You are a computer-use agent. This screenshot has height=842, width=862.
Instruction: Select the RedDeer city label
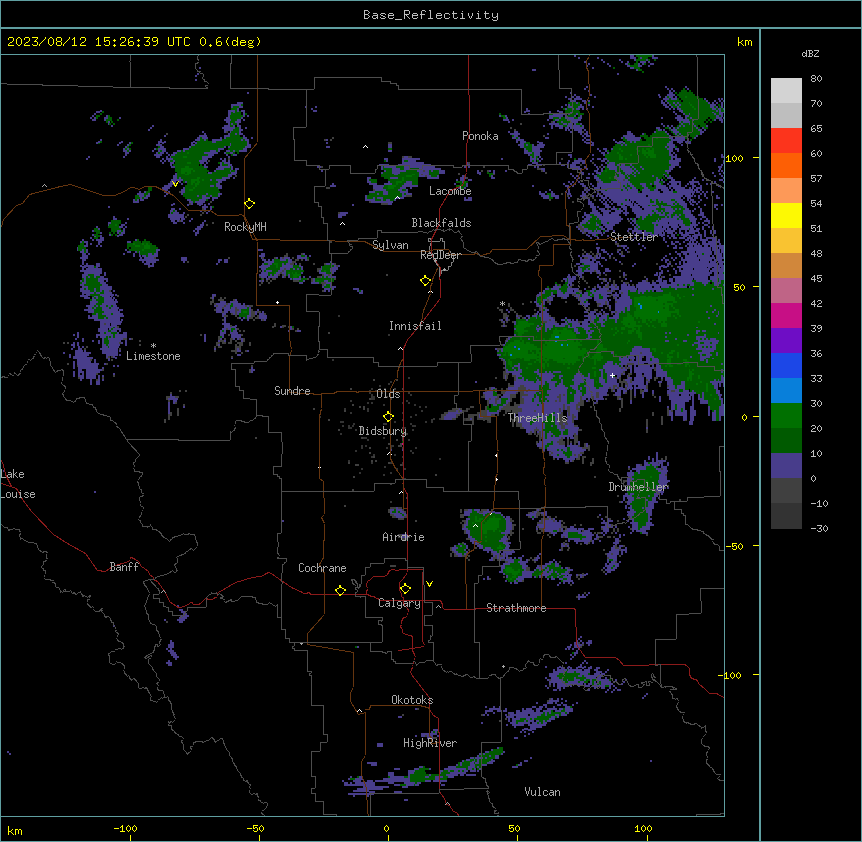(x=440, y=255)
